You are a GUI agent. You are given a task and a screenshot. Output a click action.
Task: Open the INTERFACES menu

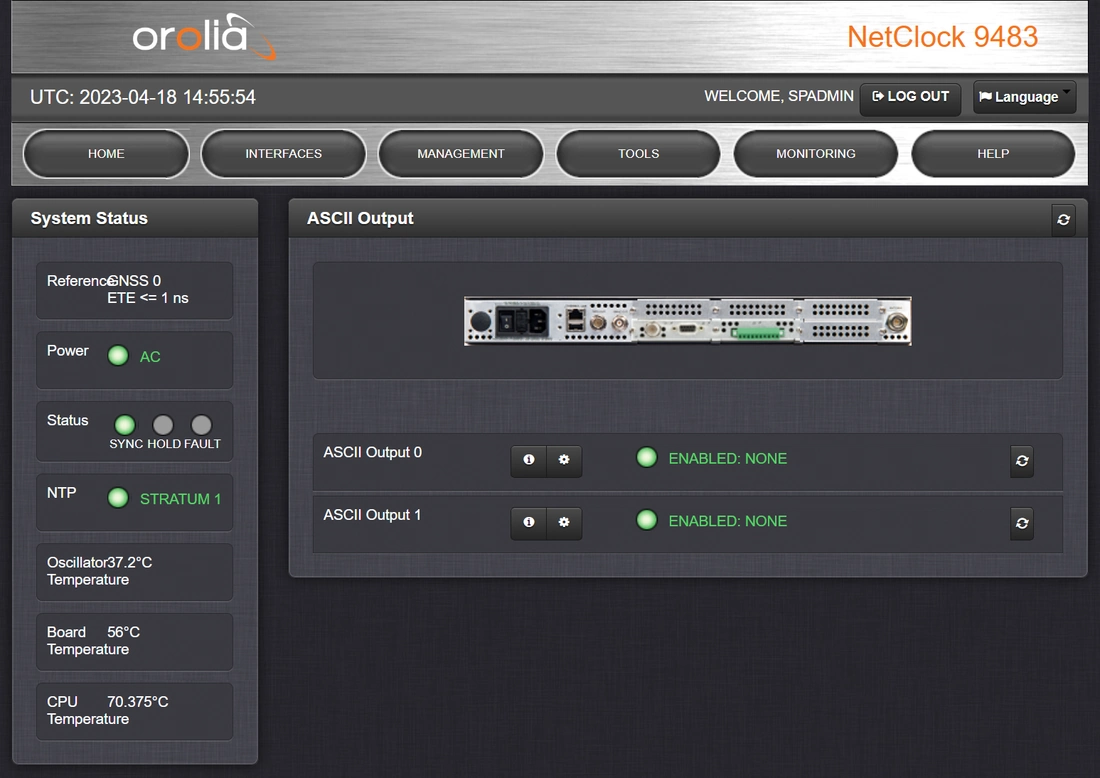283,154
